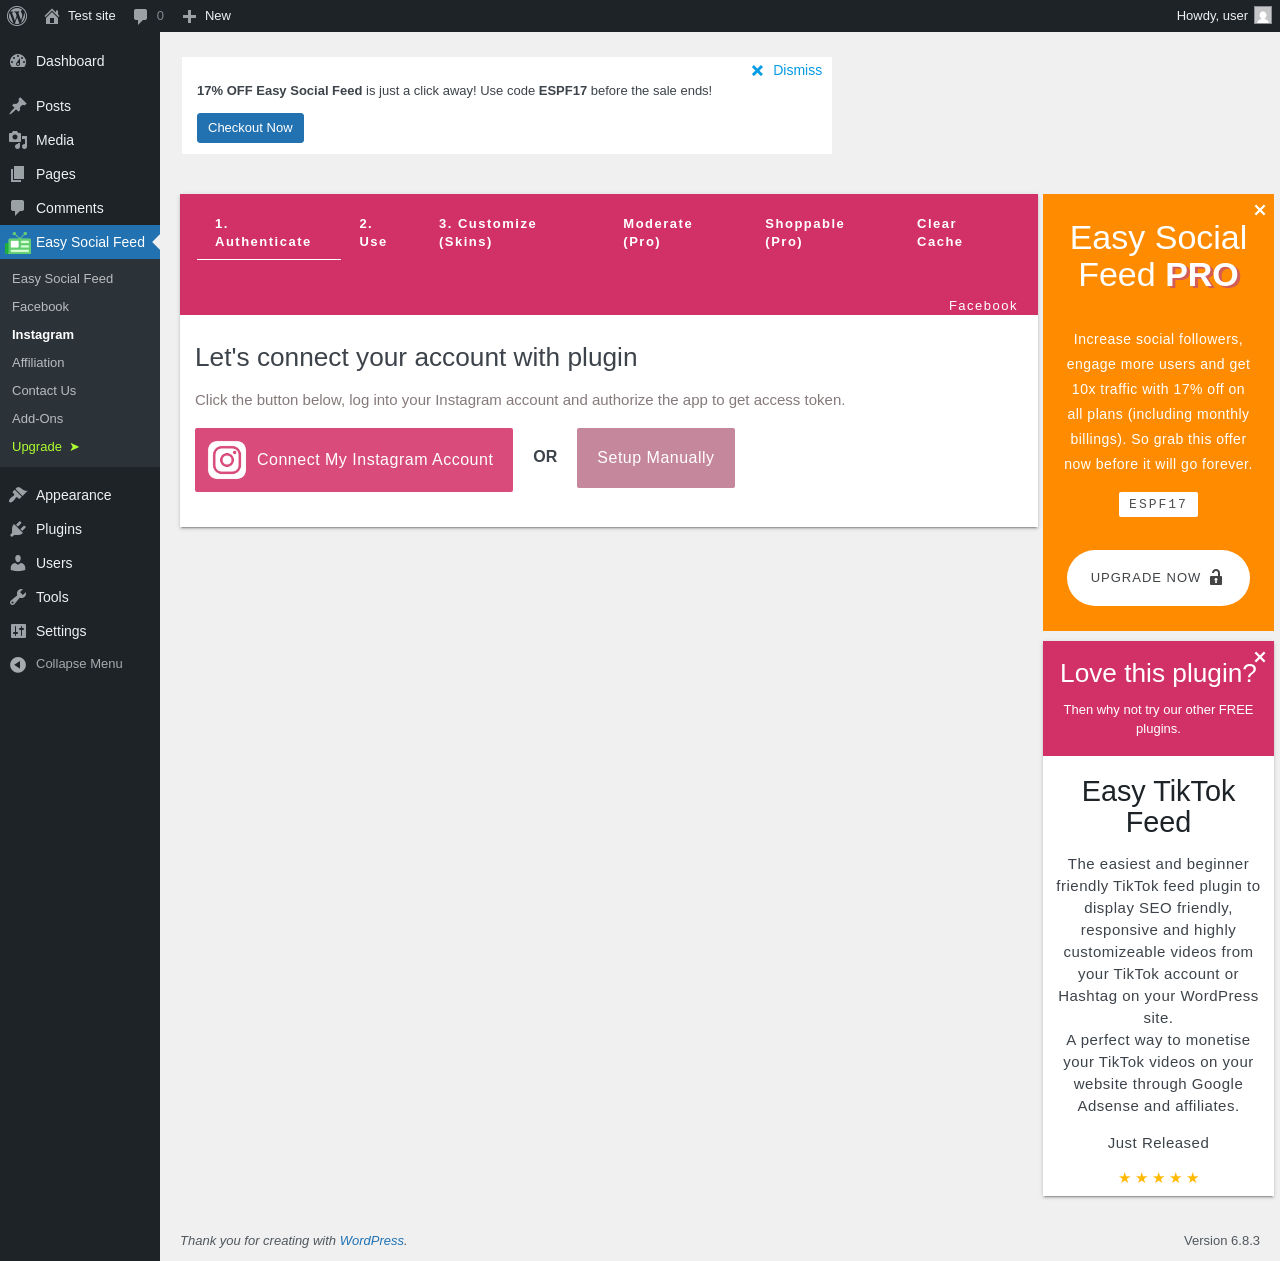Click the lock icon on Upgrade Now
Screen dimensions: 1280x1261
tap(1216, 577)
